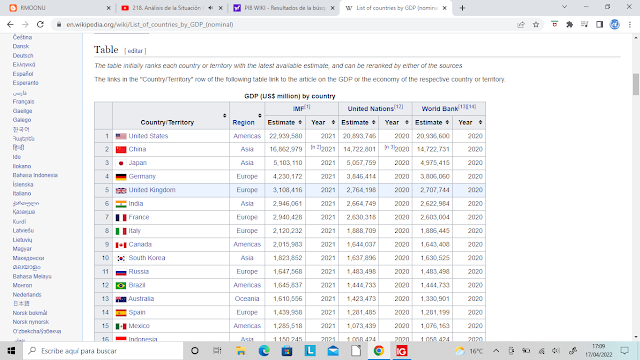The image size is (640, 360).
Task: Open the browser extensions puzzle icon
Action: click(x=569, y=24)
